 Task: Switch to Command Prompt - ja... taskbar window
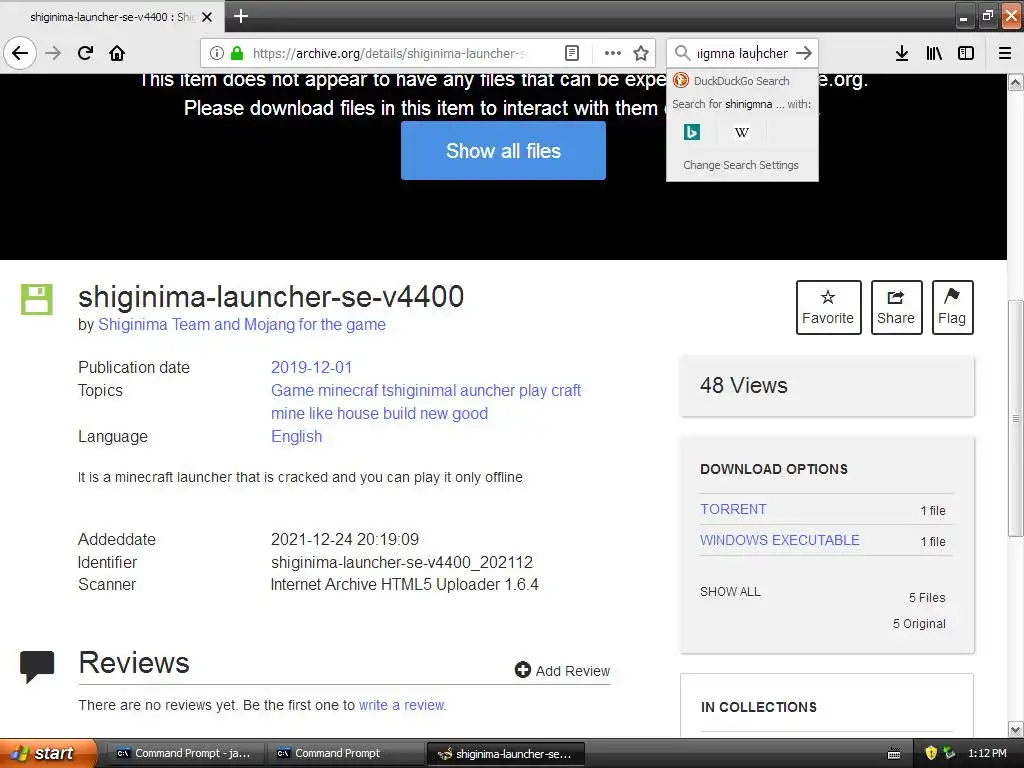point(184,754)
